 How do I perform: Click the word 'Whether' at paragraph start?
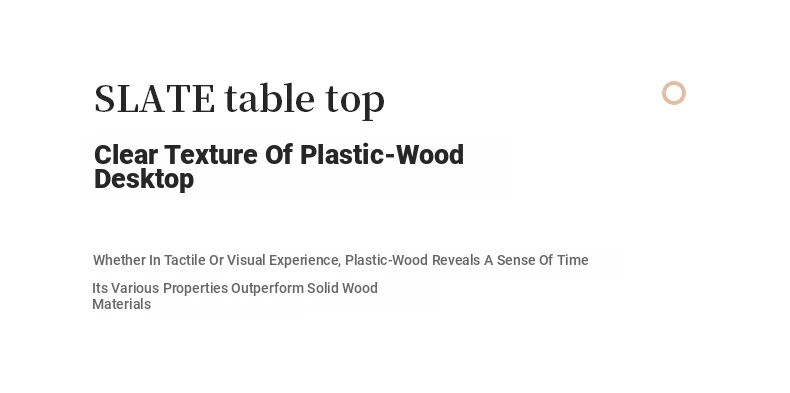click(119, 260)
